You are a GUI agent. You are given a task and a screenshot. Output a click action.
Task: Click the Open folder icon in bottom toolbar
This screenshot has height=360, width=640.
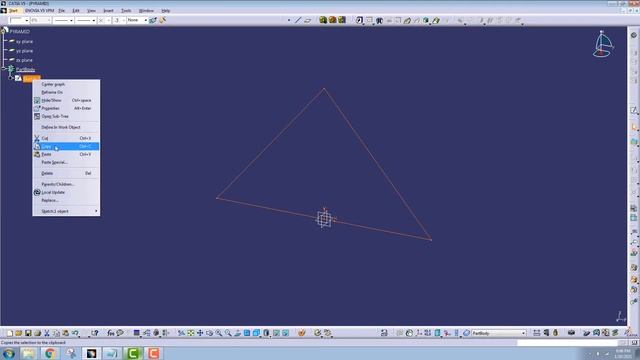19,333
